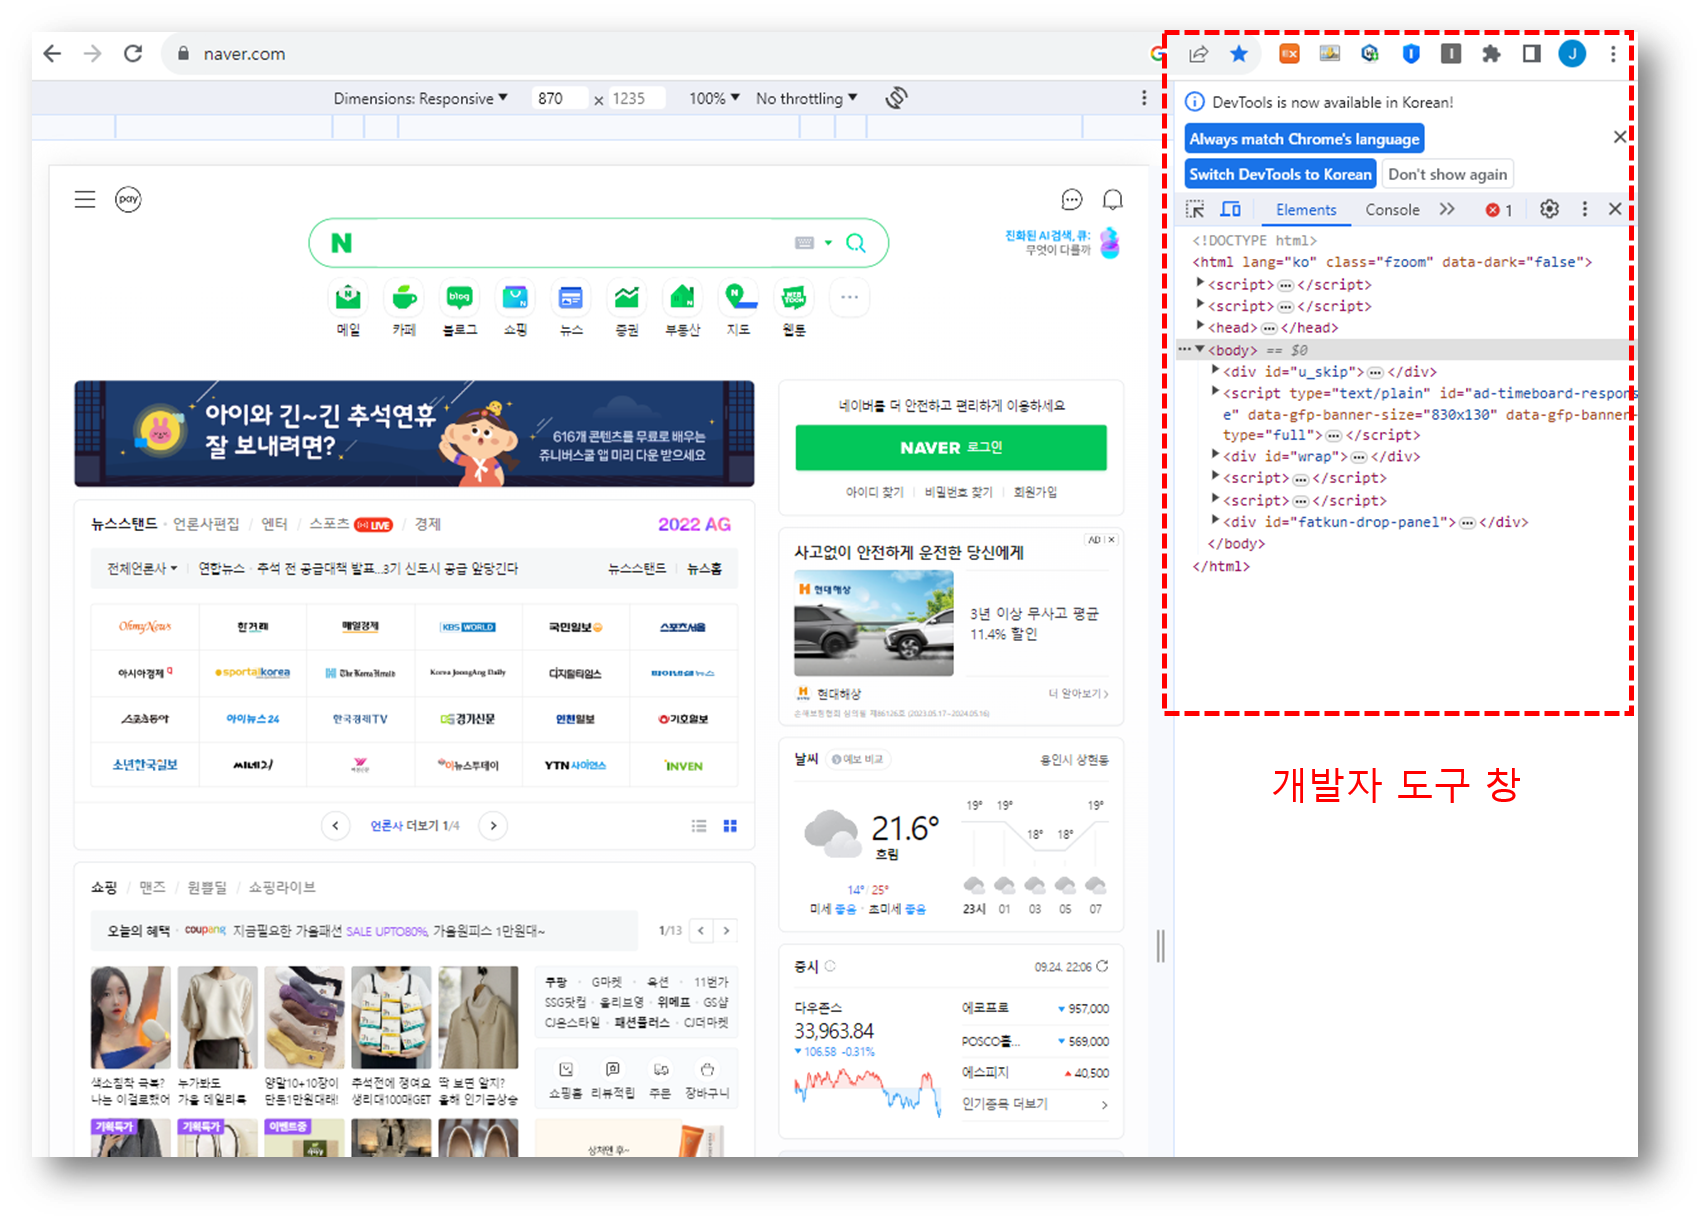
Task: Click the 아이디 찾기 link
Action: coord(874,492)
